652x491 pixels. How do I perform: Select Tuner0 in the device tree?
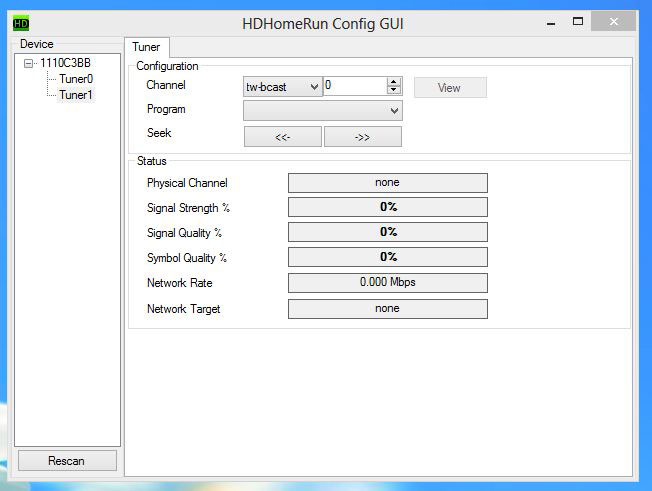(x=76, y=79)
